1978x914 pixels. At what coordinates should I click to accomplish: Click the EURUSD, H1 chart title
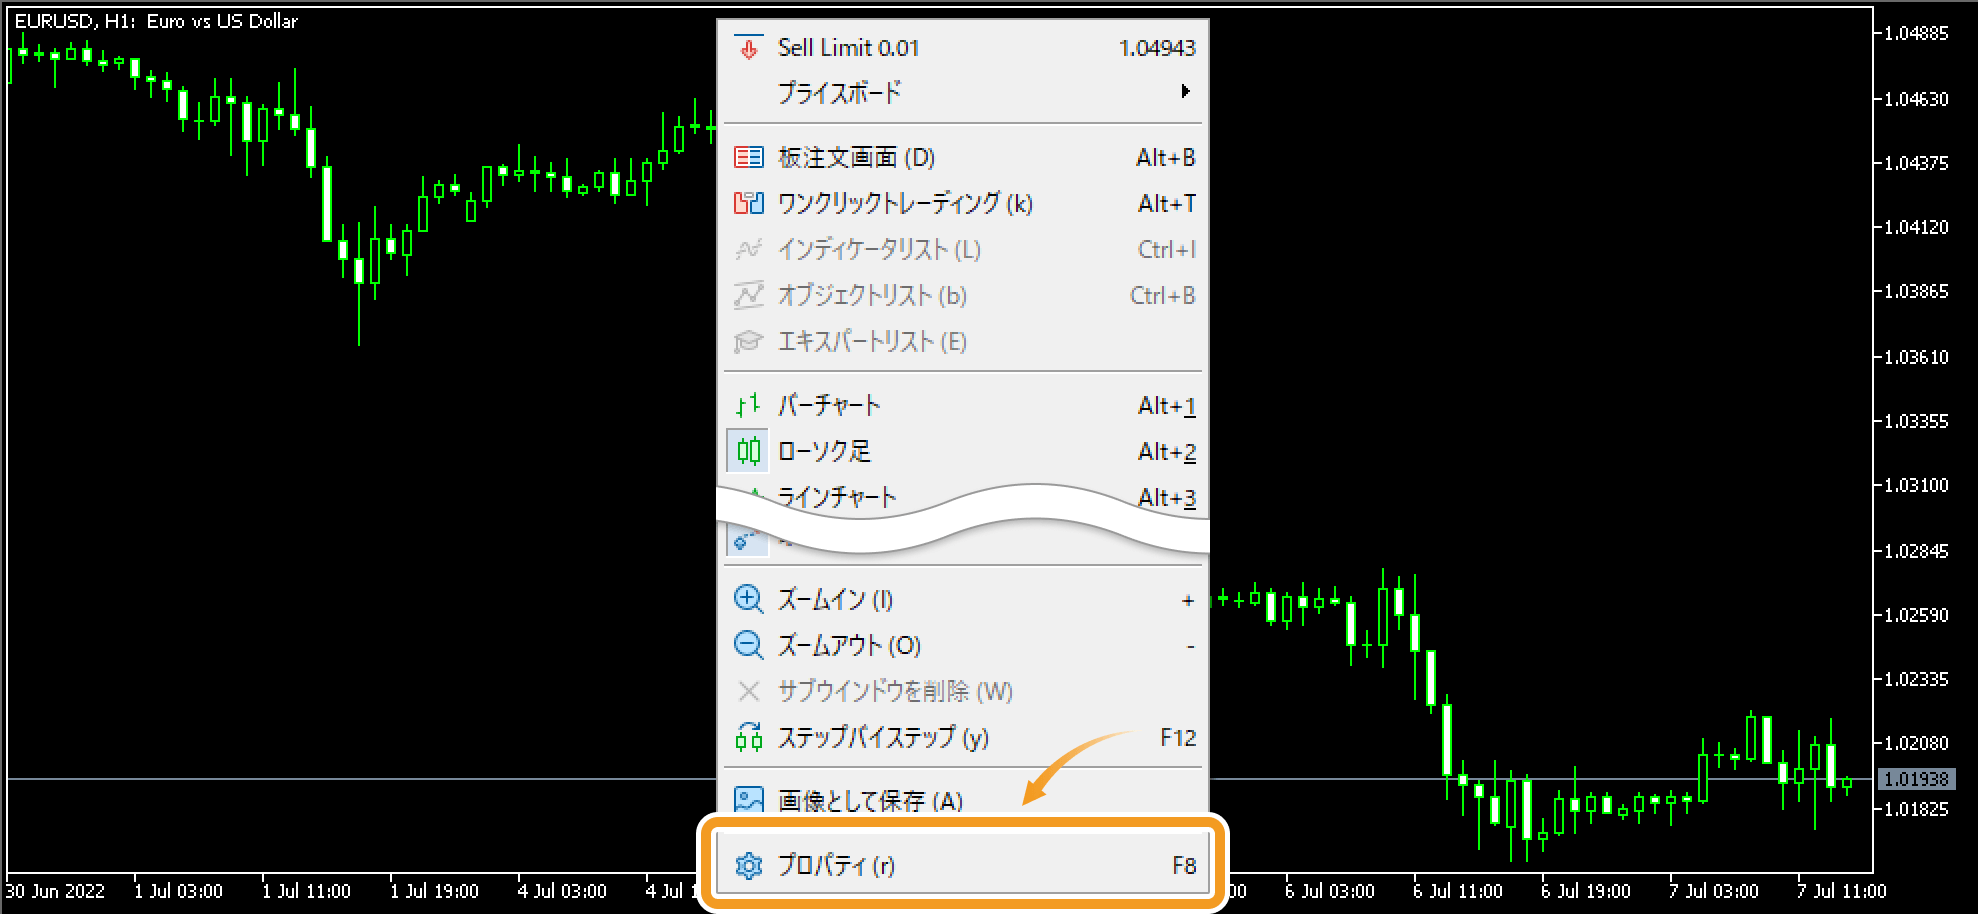click(x=156, y=21)
